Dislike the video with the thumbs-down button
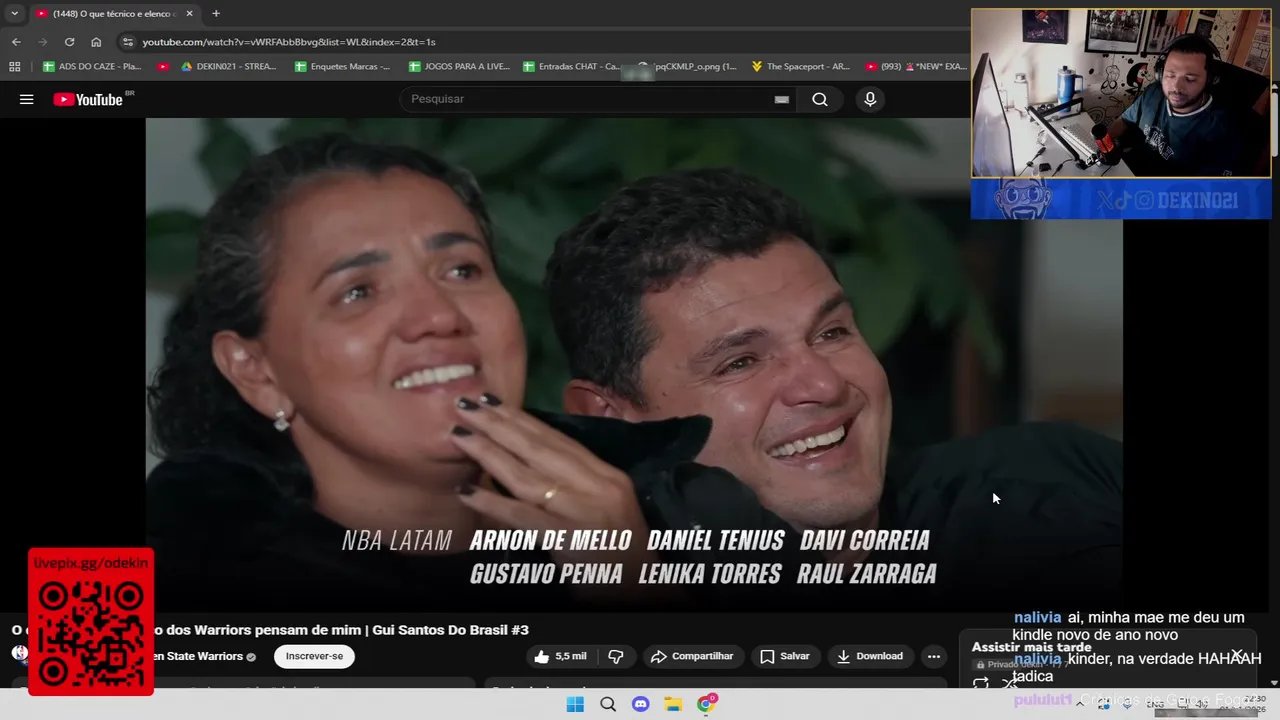 [x=616, y=656]
